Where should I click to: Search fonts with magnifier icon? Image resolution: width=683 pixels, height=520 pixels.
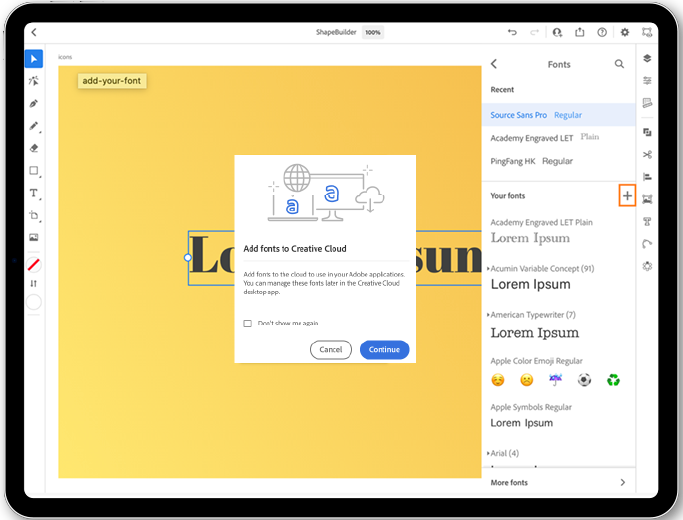click(x=619, y=64)
